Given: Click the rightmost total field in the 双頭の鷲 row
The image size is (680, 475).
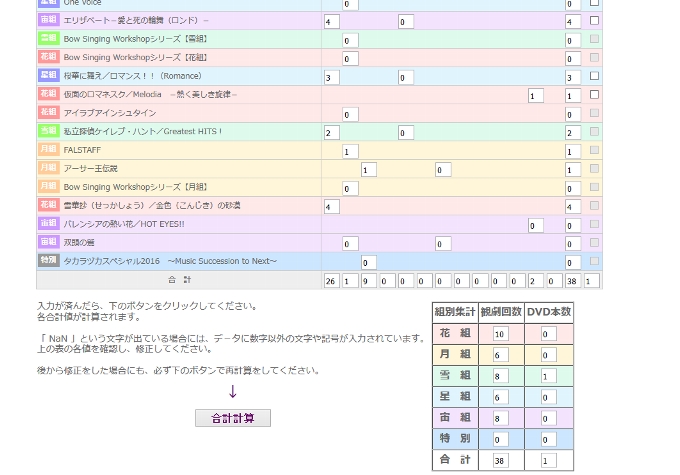Looking at the screenshot, I should click(573, 244).
